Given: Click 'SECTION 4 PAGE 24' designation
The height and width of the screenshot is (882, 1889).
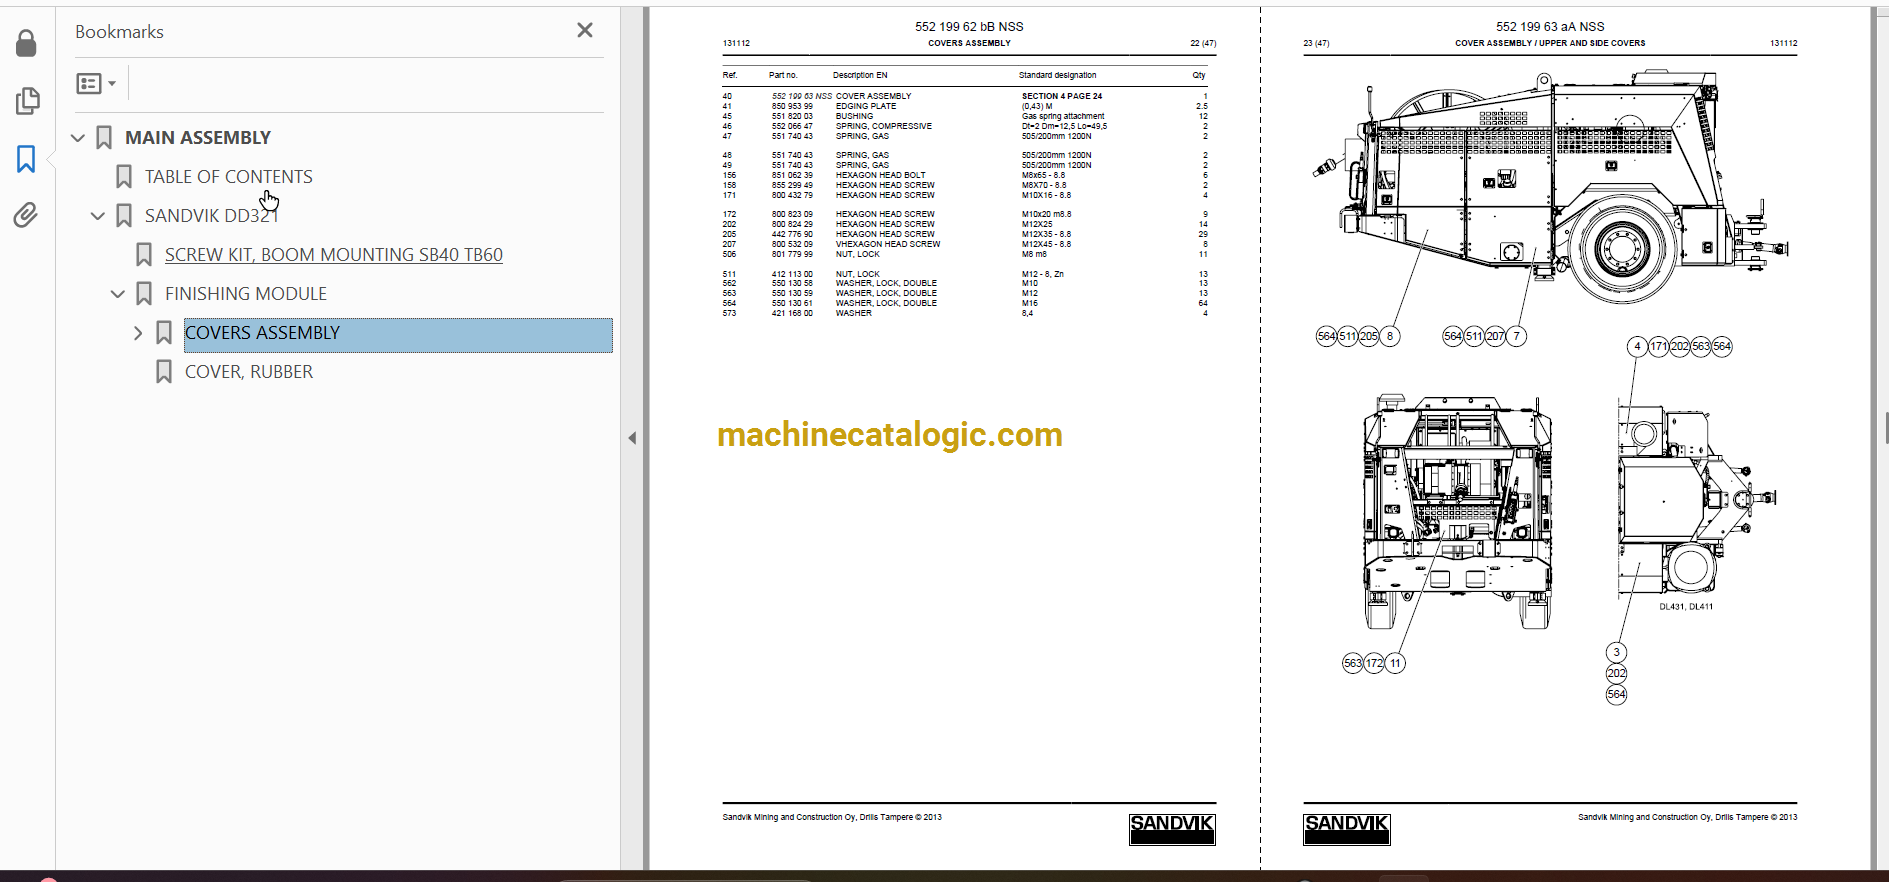Looking at the screenshot, I should tap(1062, 96).
